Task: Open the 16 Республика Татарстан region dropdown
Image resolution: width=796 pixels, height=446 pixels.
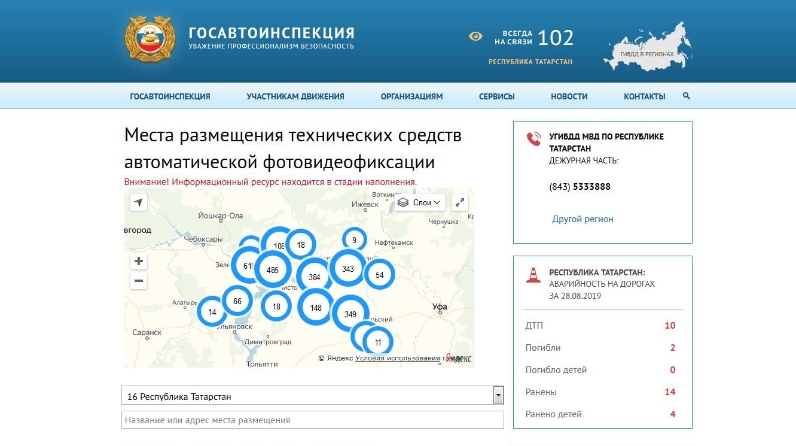Action: [312, 396]
